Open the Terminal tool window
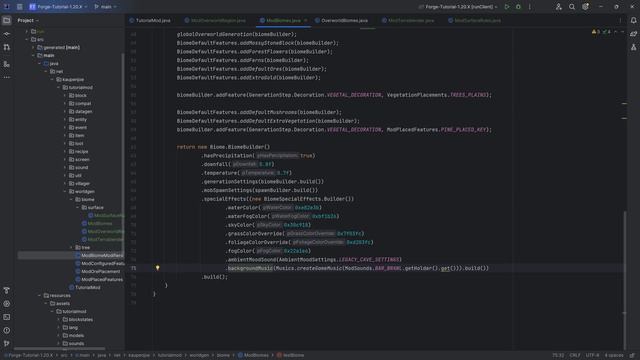Image resolution: width=640 pixels, height=360 pixels. click(x=7, y=317)
